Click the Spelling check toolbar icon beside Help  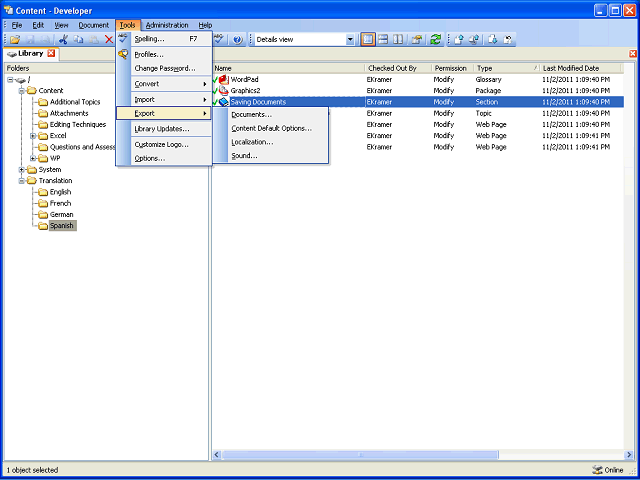pos(219,39)
